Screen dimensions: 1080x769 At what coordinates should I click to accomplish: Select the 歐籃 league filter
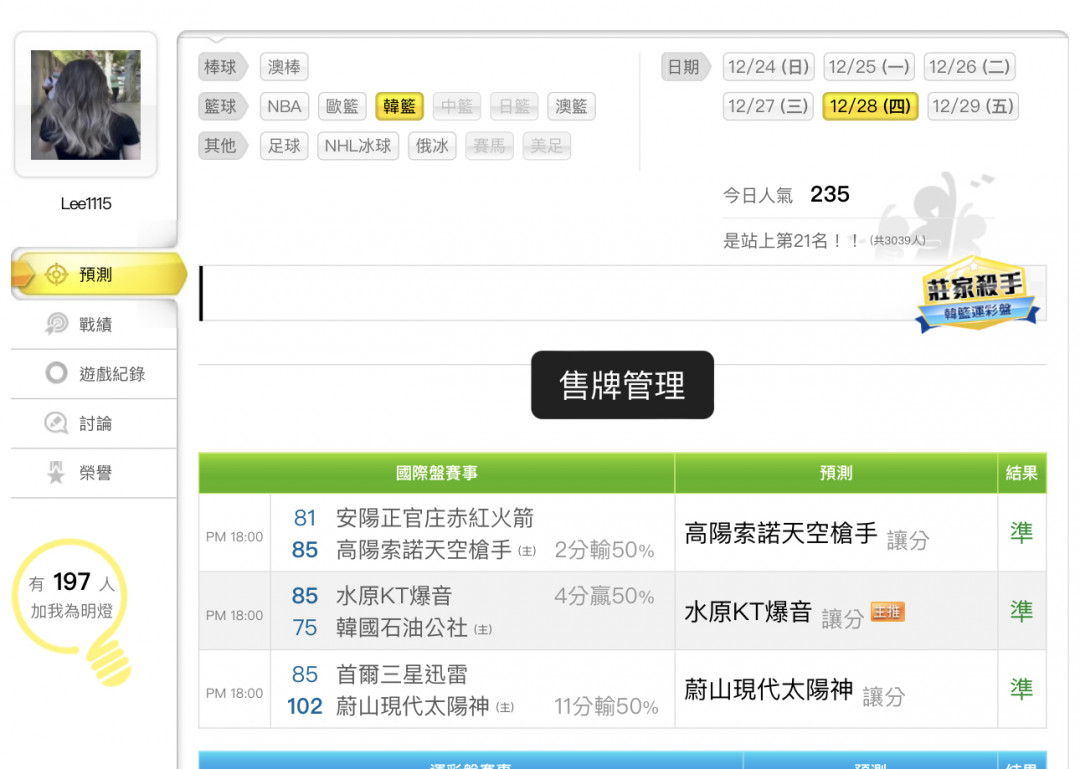pyautogui.click(x=342, y=106)
